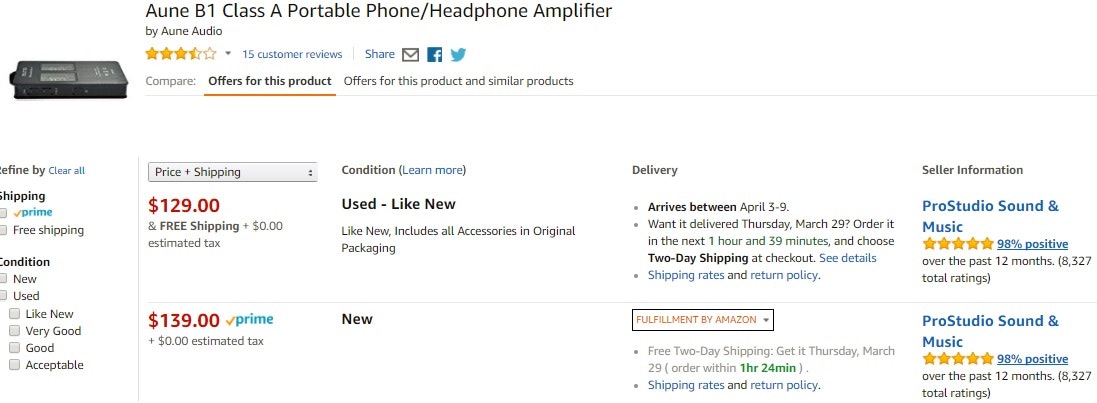Screen dimensions: 1097x403
Task: Switch to offers for similar products tab
Action: click(x=458, y=81)
